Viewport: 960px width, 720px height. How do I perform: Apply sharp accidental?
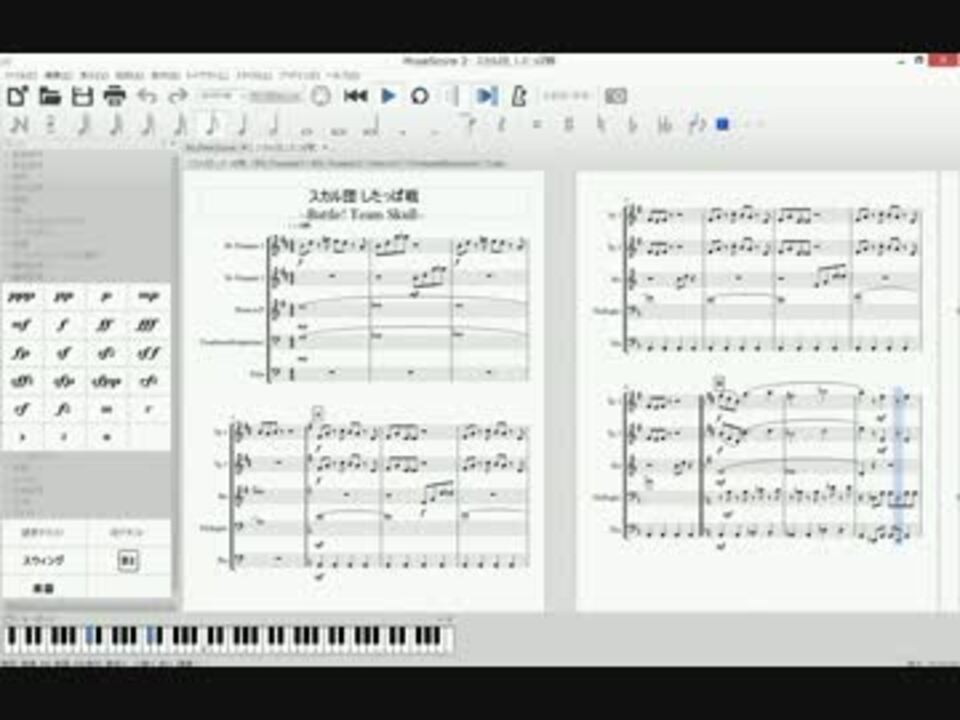pyautogui.click(x=569, y=125)
